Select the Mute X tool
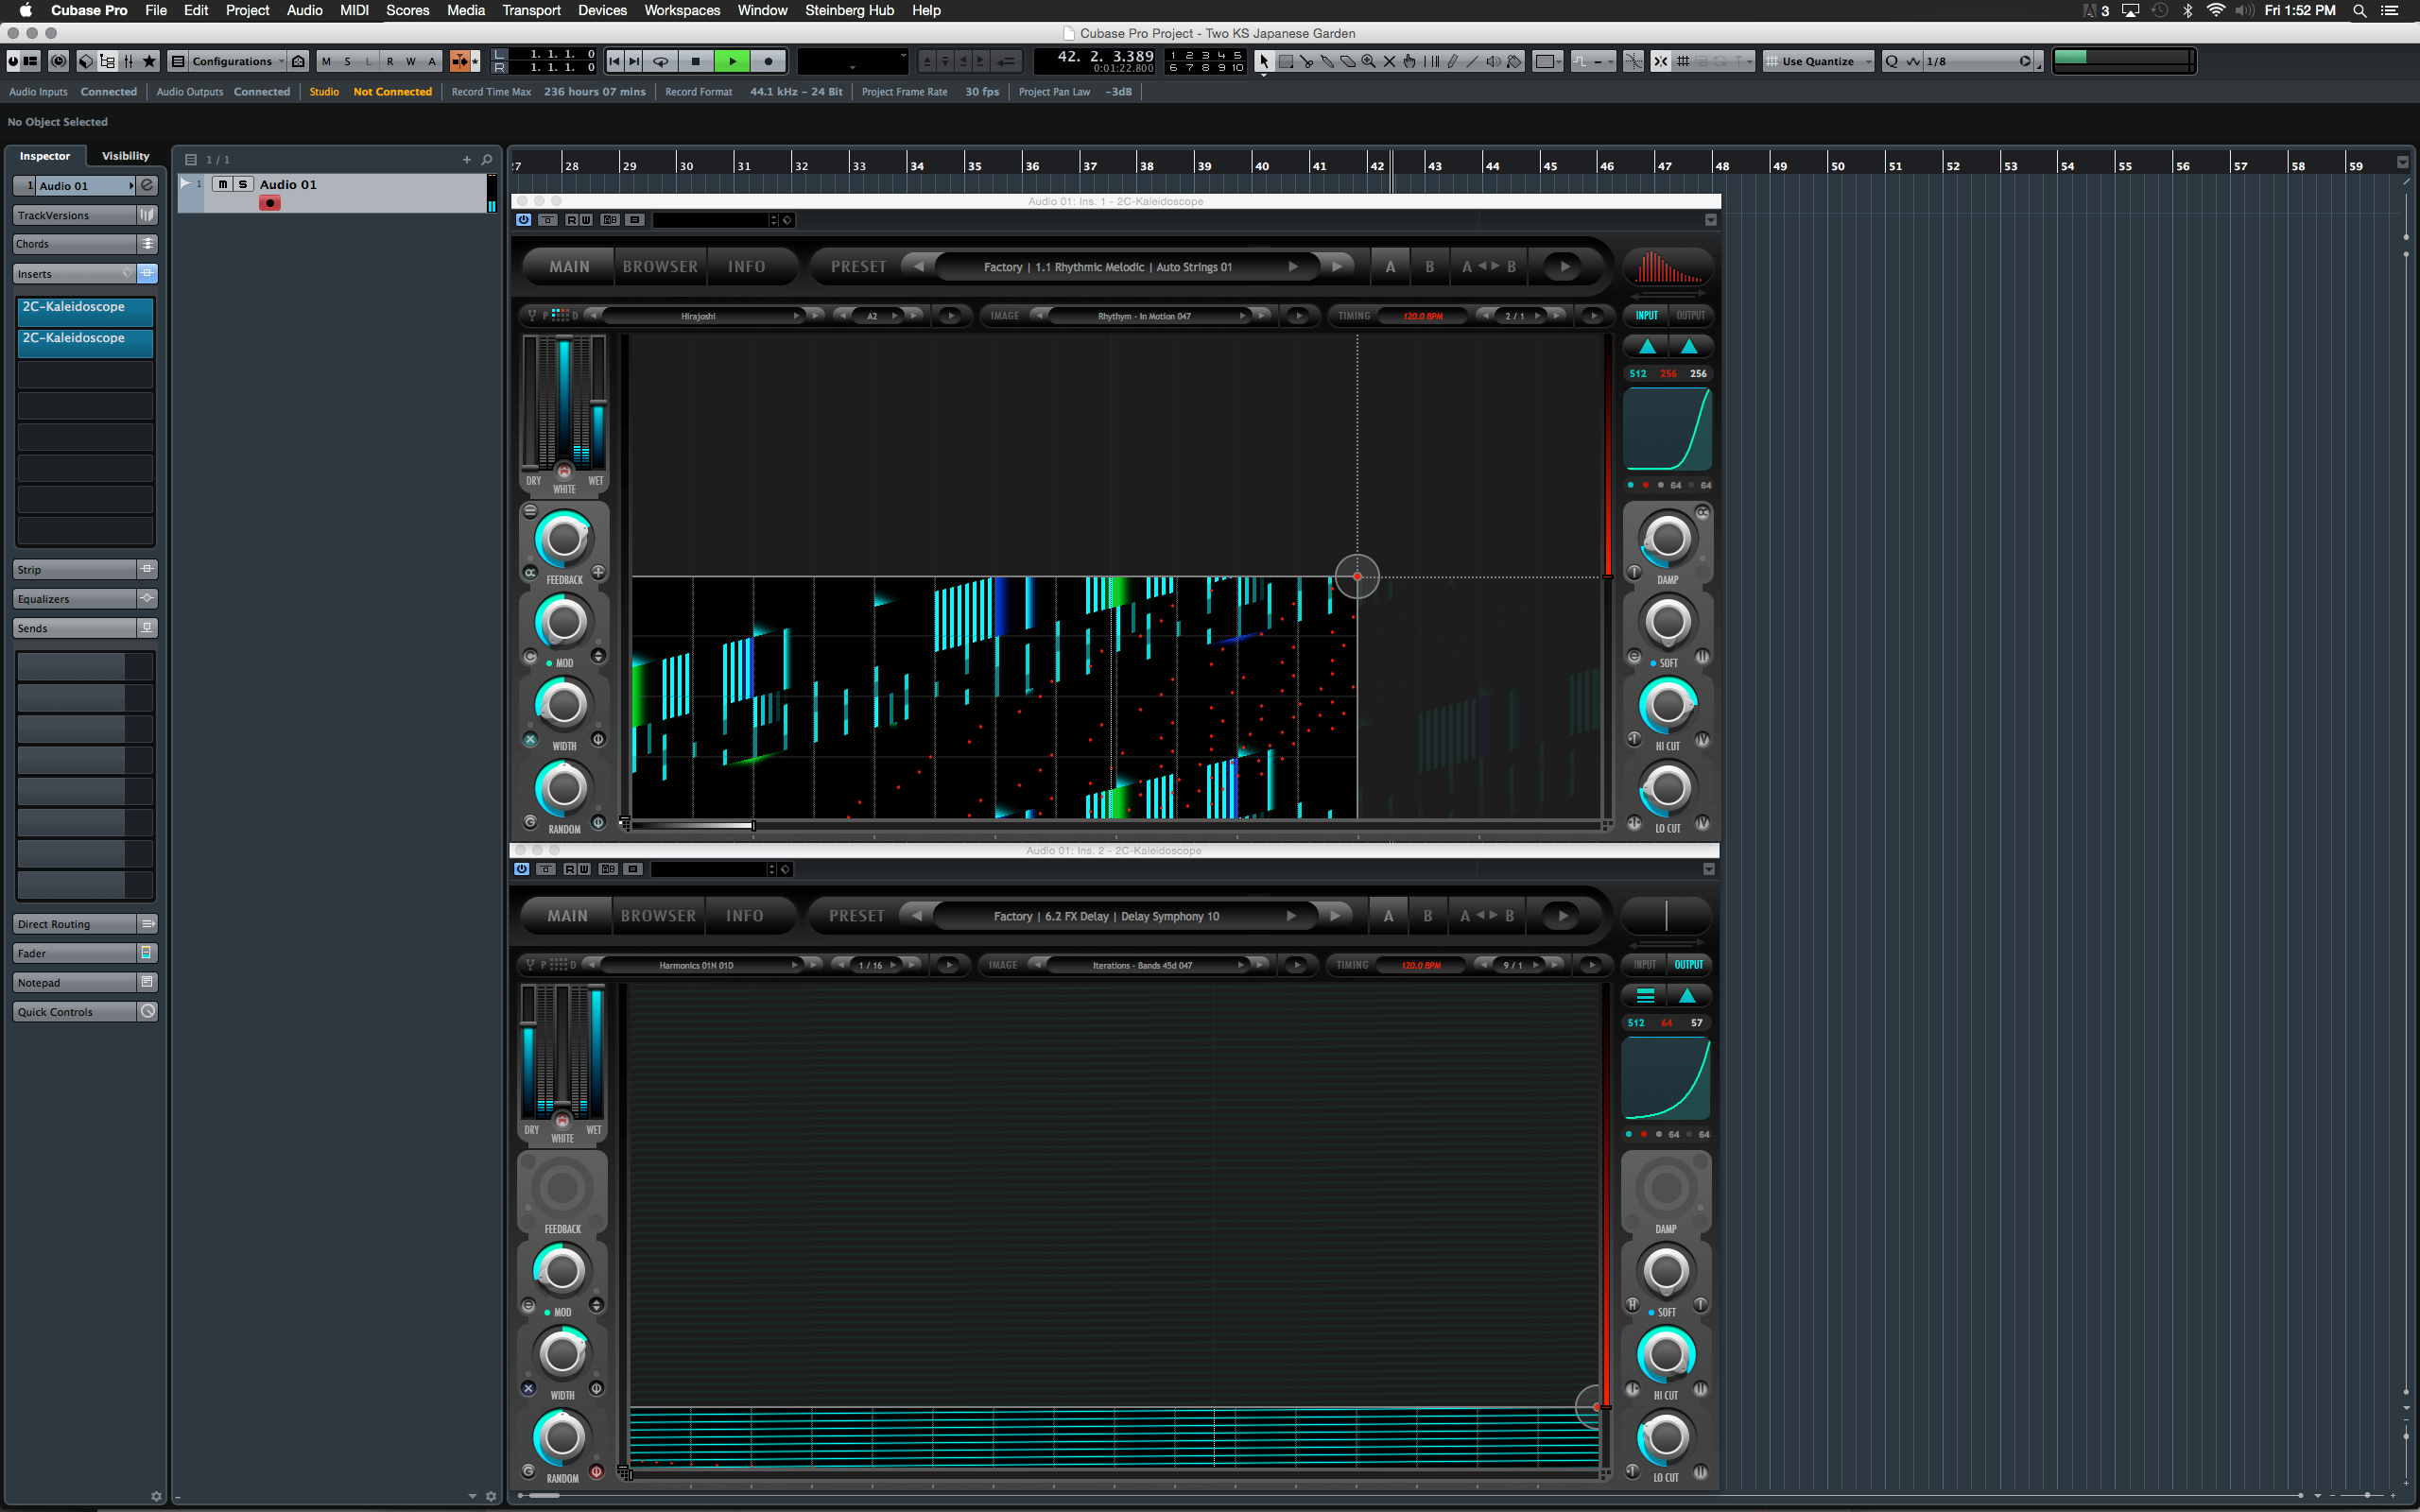Viewport: 2420px width, 1512px height. coord(1389,61)
